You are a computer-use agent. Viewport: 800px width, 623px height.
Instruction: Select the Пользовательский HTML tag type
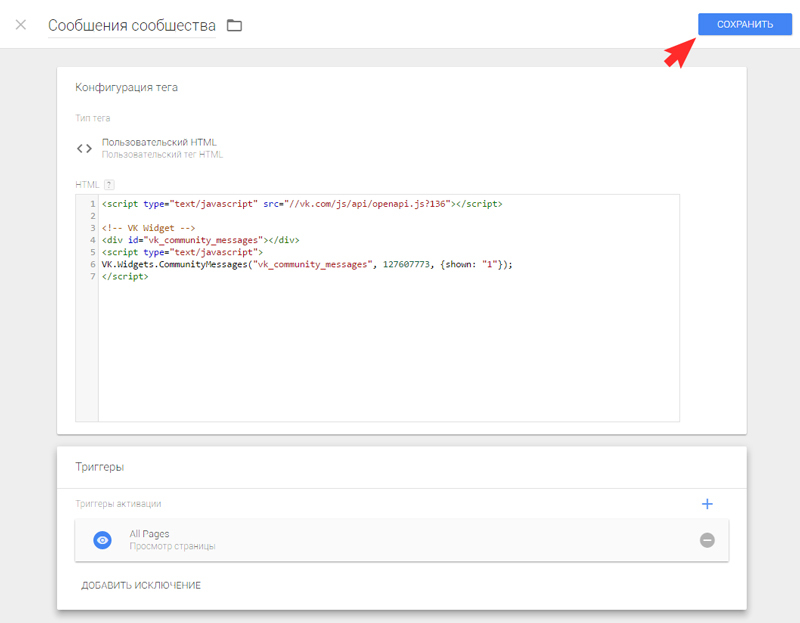pos(159,142)
